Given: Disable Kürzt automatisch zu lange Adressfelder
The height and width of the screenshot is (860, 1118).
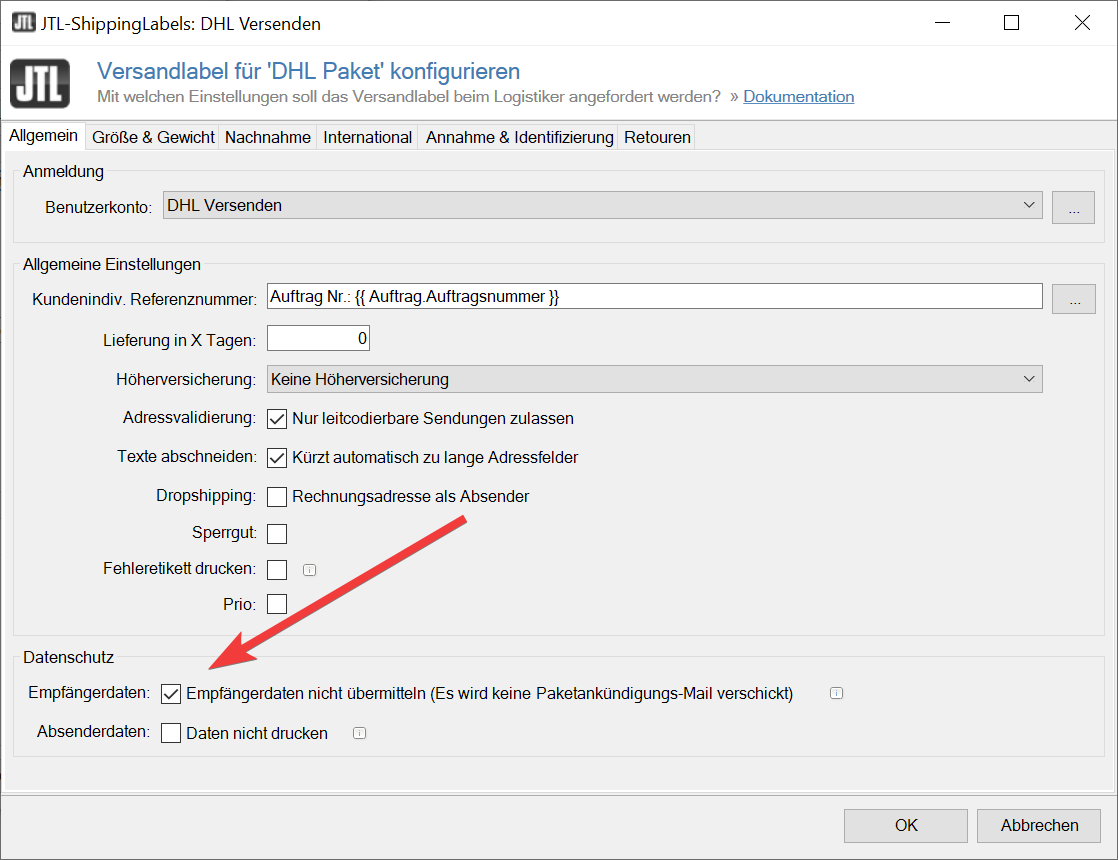Looking at the screenshot, I should 277,458.
